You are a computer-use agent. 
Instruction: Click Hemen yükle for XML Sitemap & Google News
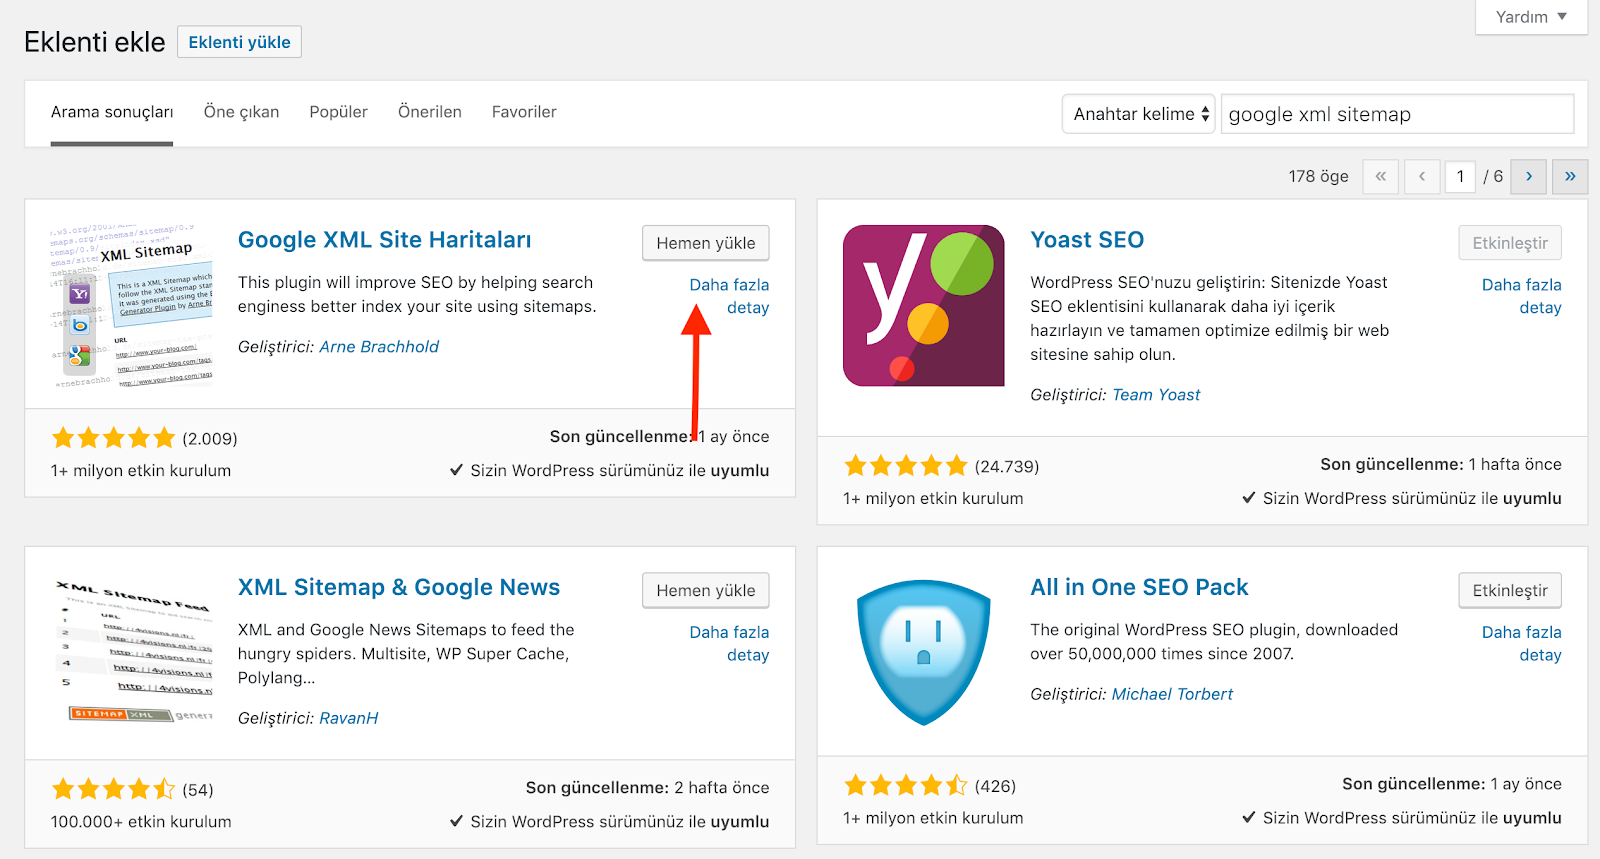click(705, 590)
